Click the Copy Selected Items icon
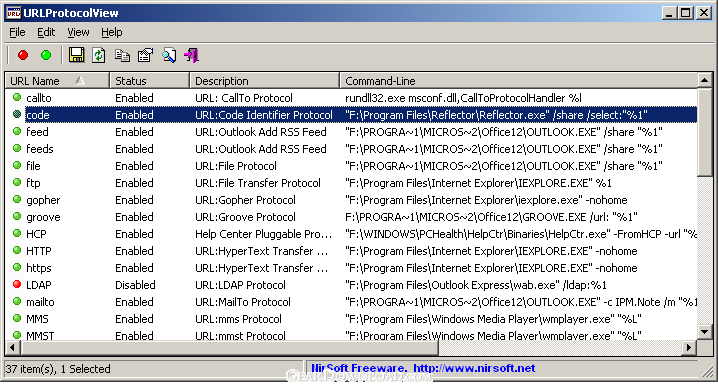The image size is (718, 384). (122, 55)
